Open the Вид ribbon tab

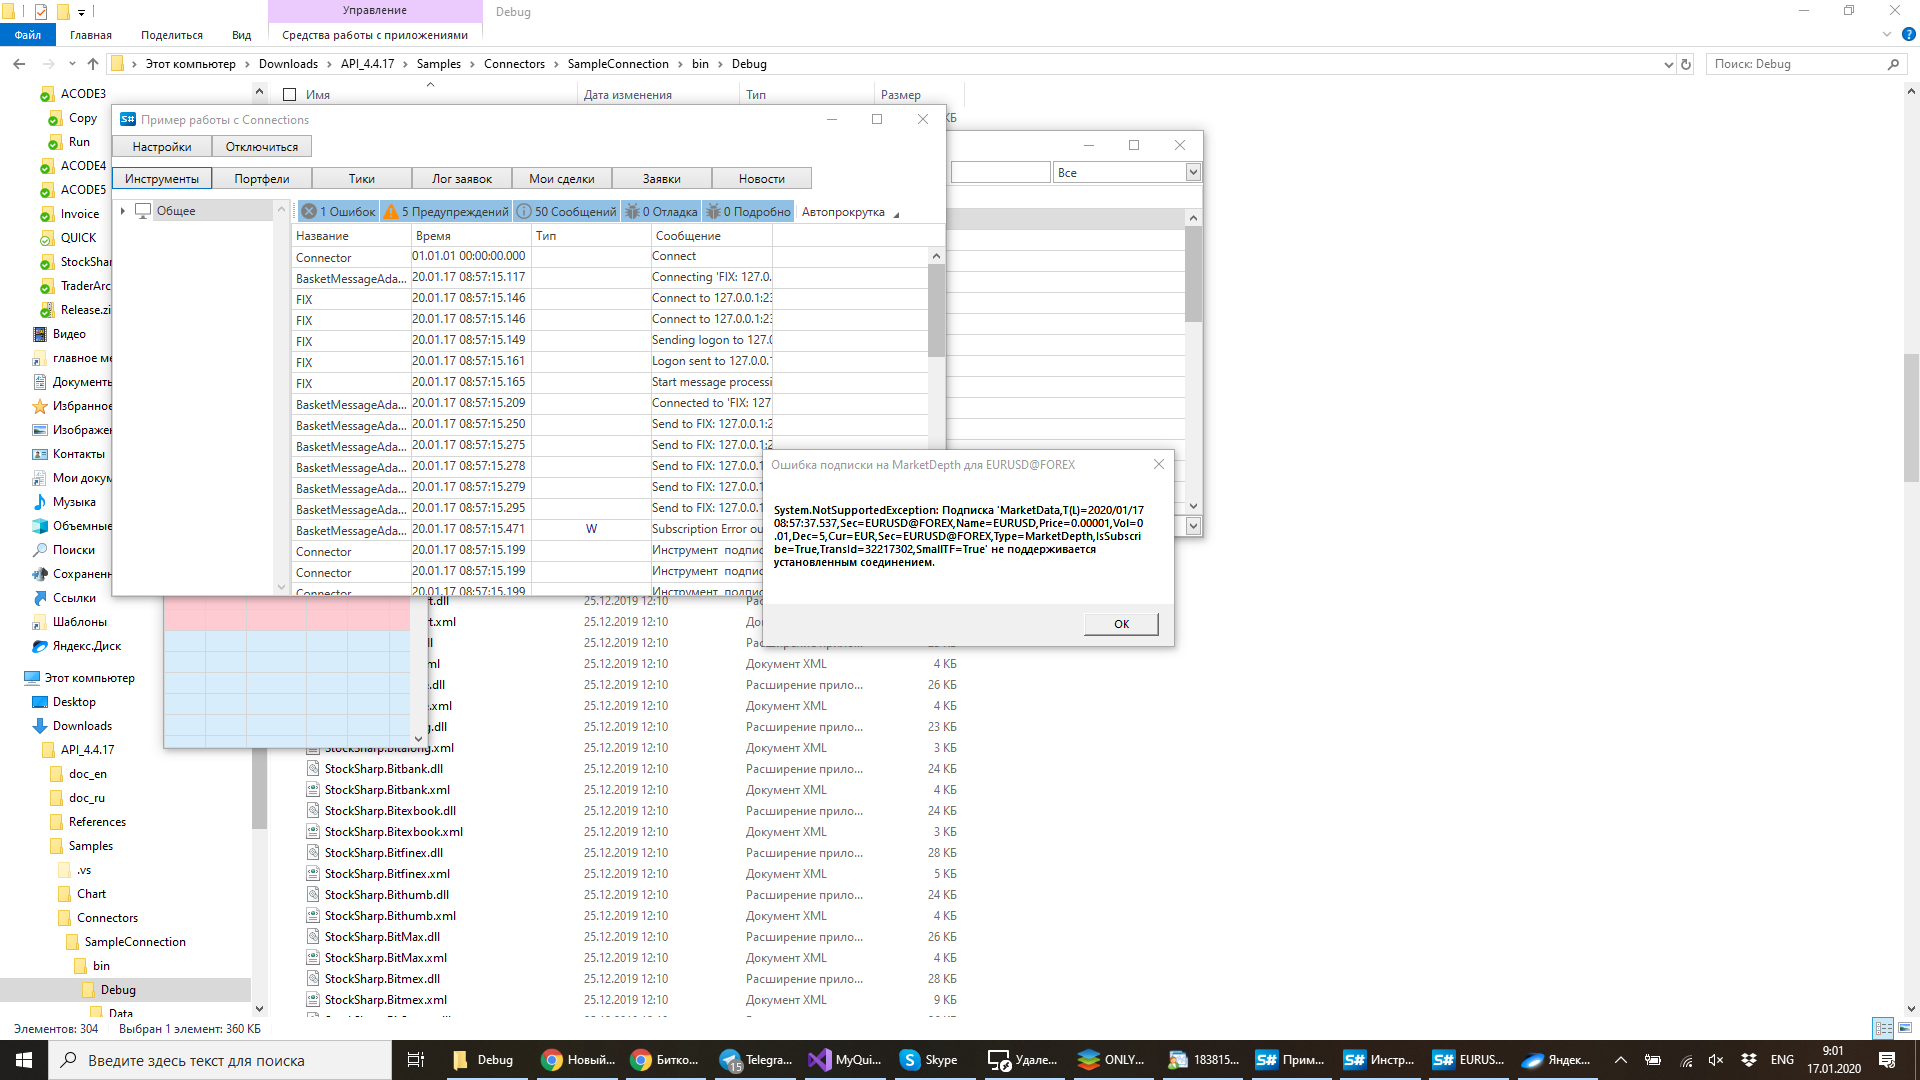point(241,35)
